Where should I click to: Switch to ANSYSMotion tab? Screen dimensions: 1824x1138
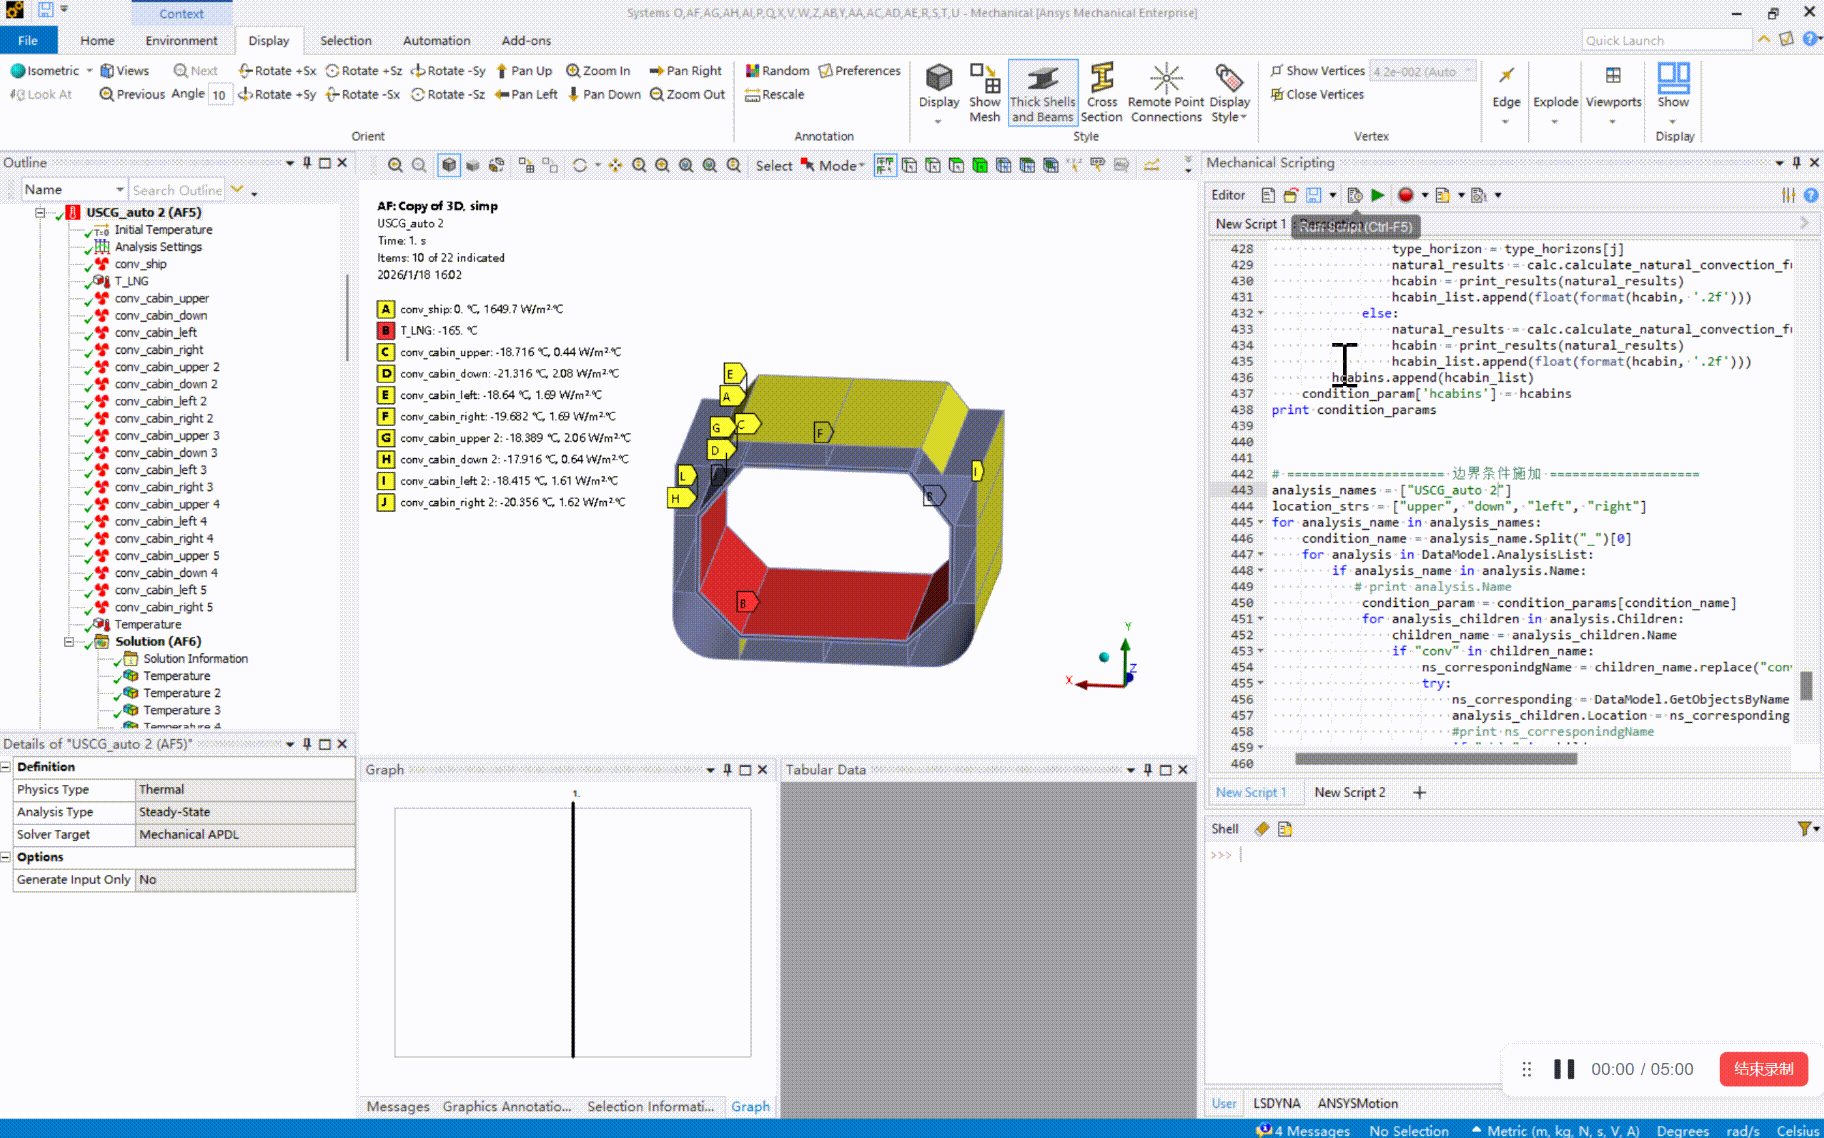1357,1103
